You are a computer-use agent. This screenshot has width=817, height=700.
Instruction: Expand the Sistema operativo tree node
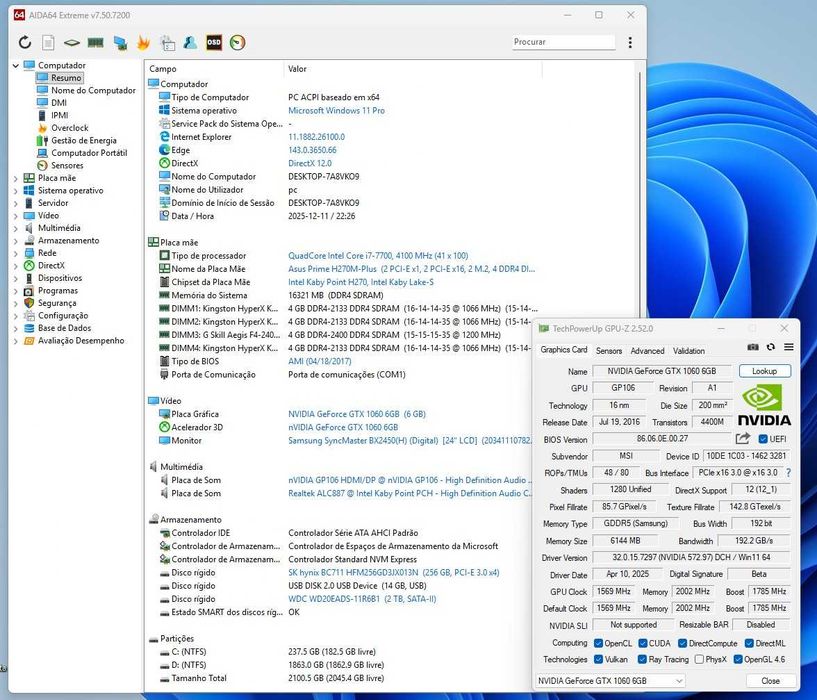point(16,191)
